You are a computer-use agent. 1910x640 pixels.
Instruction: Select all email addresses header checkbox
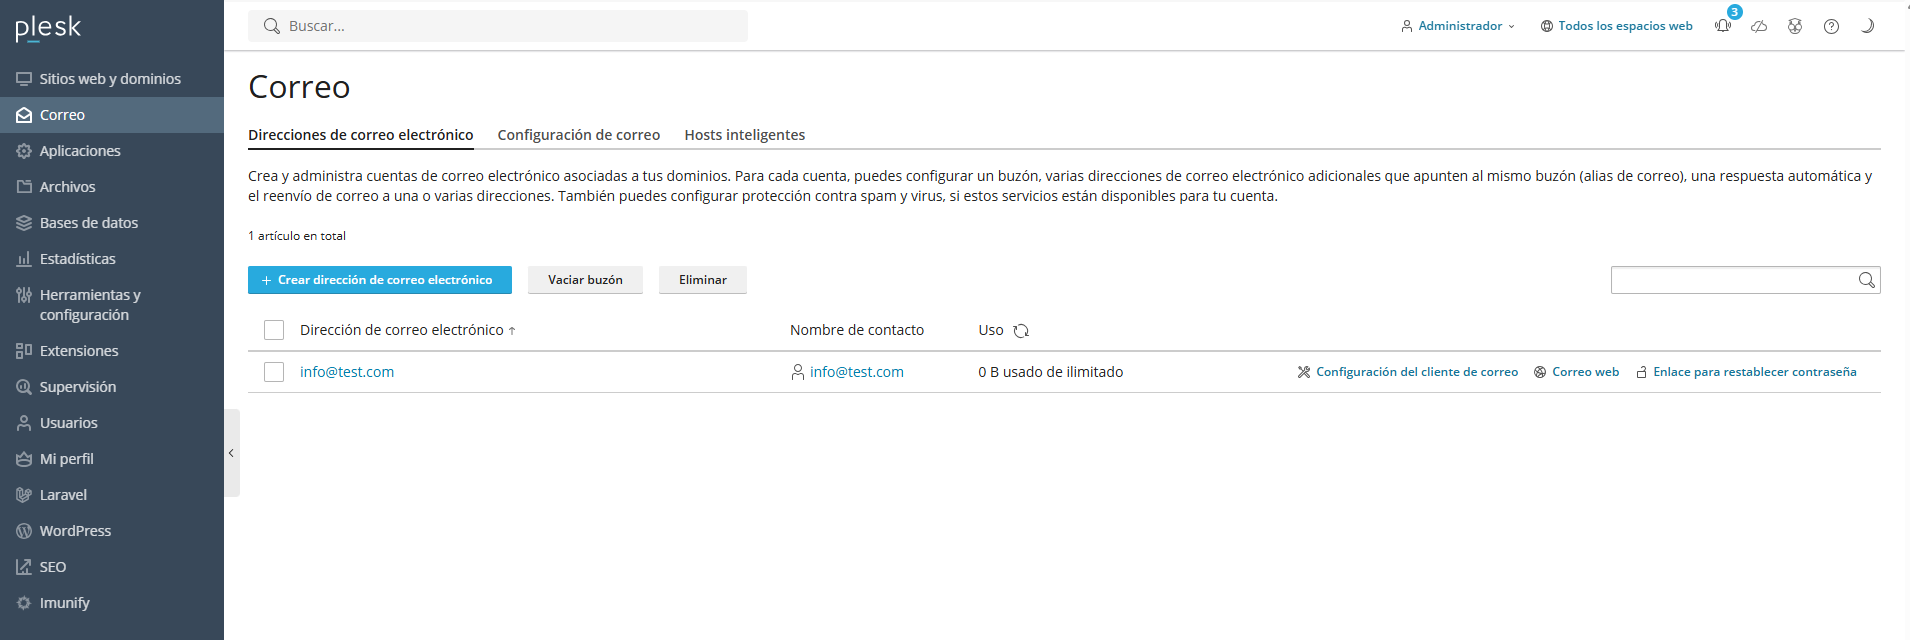pyautogui.click(x=274, y=330)
